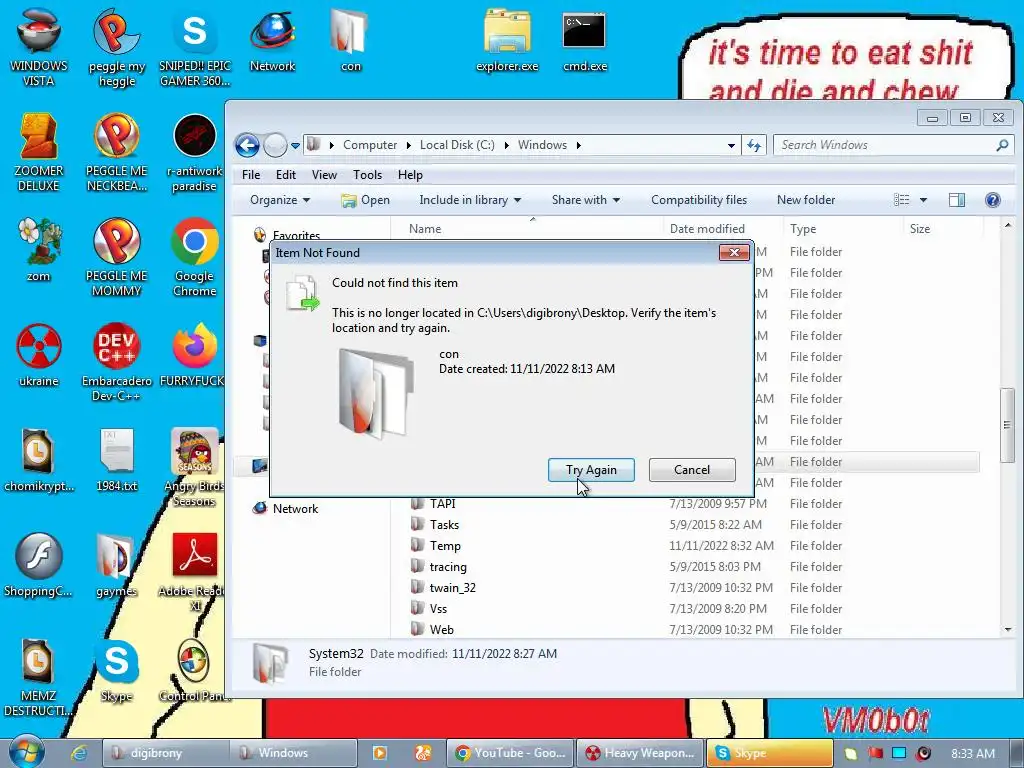Sort by the Name column header
This screenshot has width=1024, height=768.
pyautogui.click(x=424, y=229)
